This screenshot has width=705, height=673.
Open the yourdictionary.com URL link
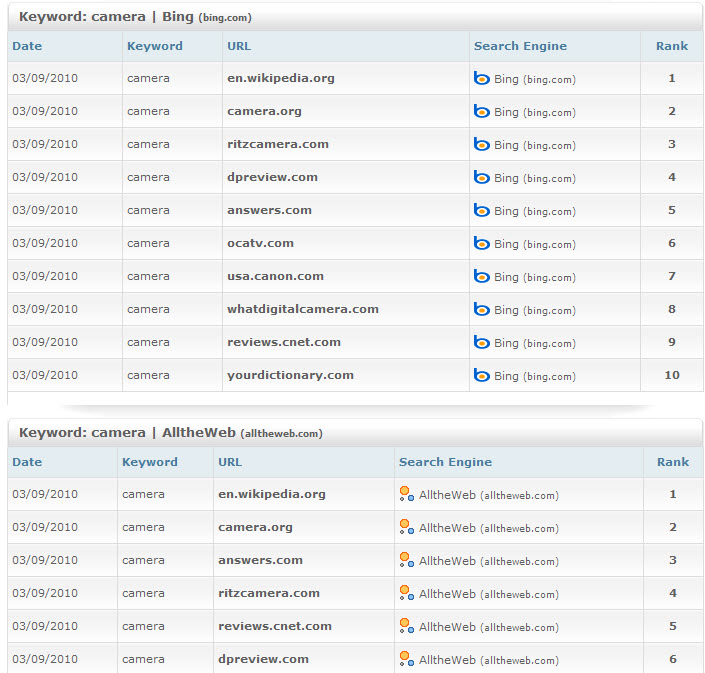290,375
